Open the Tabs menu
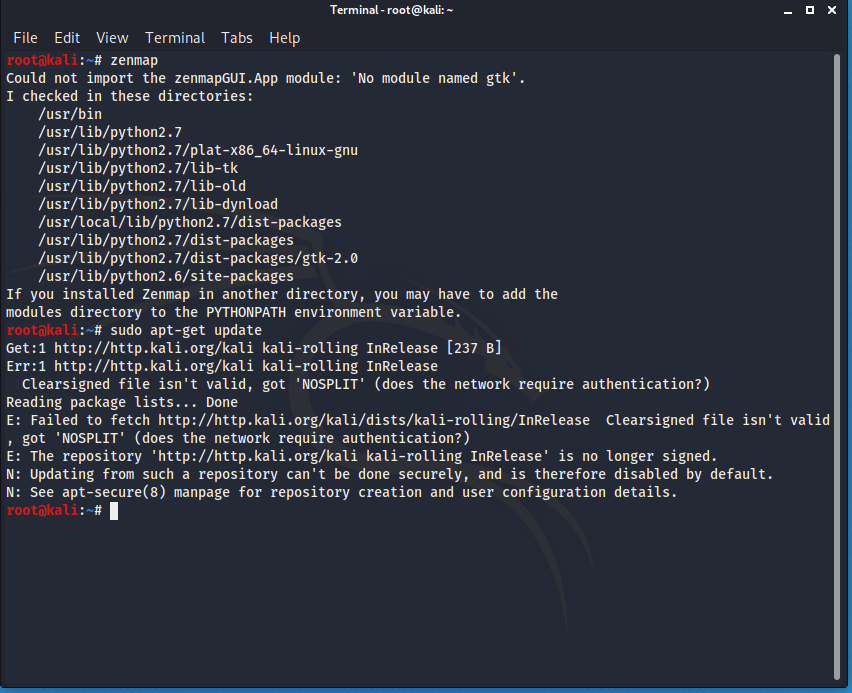 pos(236,38)
